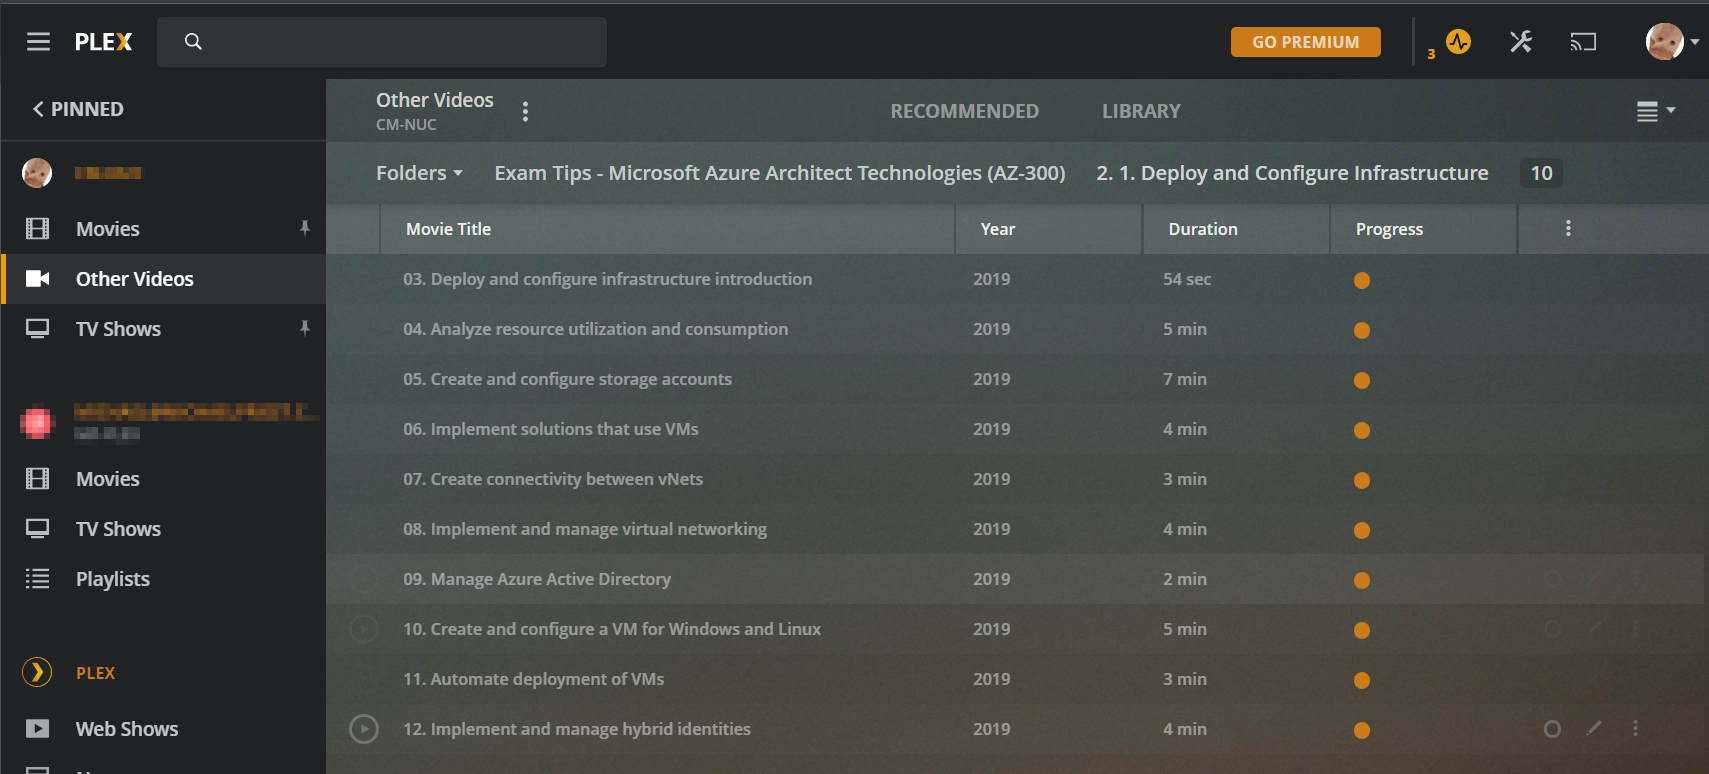Open the view mode dropdown
The height and width of the screenshot is (774, 1709).
coord(1655,111)
